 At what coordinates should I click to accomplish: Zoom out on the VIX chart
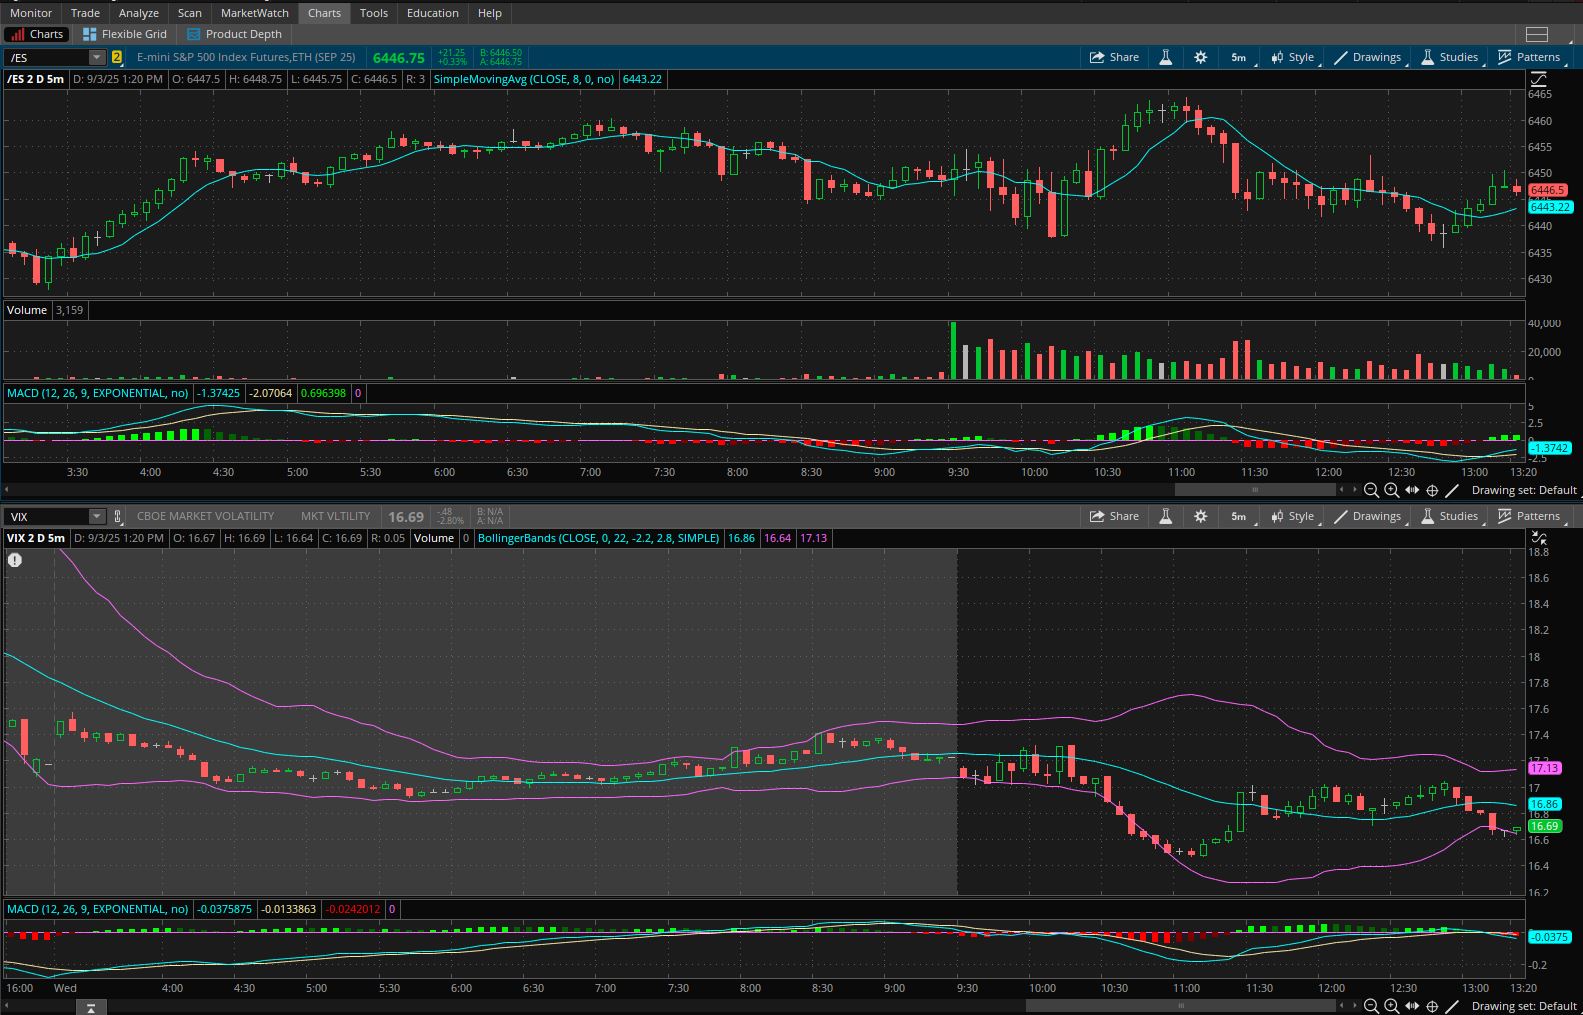pyautogui.click(x=1372, y=1006)
